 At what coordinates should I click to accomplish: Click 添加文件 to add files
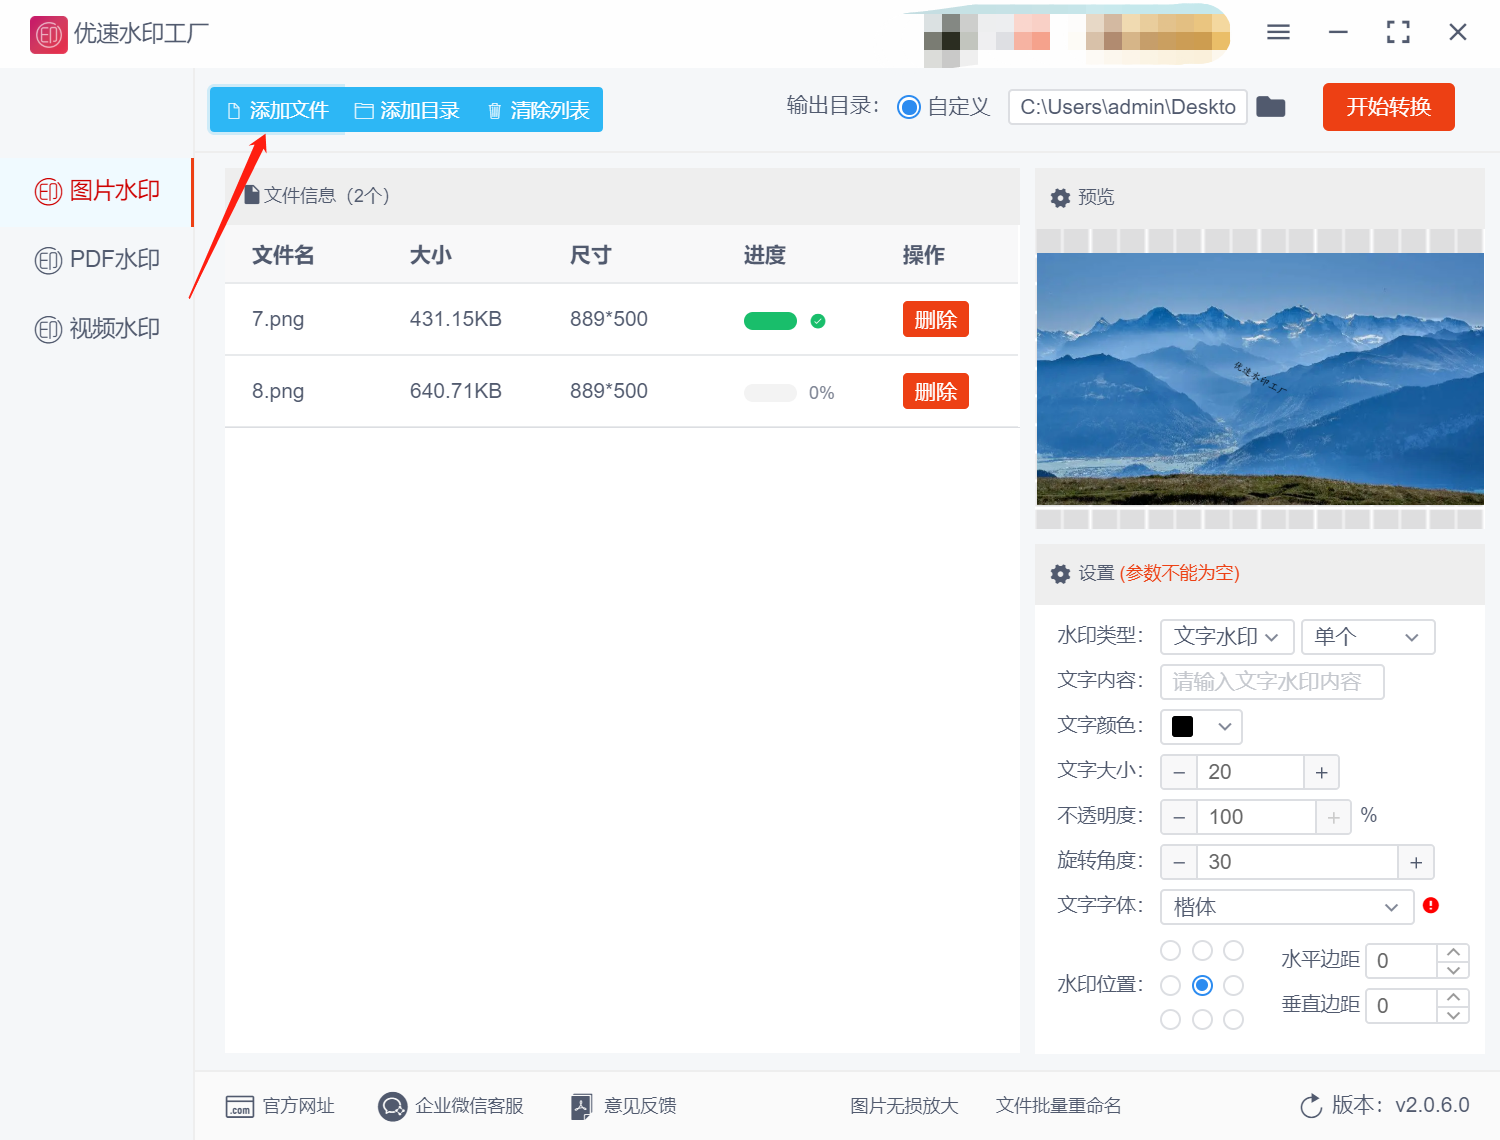(278, 110)
